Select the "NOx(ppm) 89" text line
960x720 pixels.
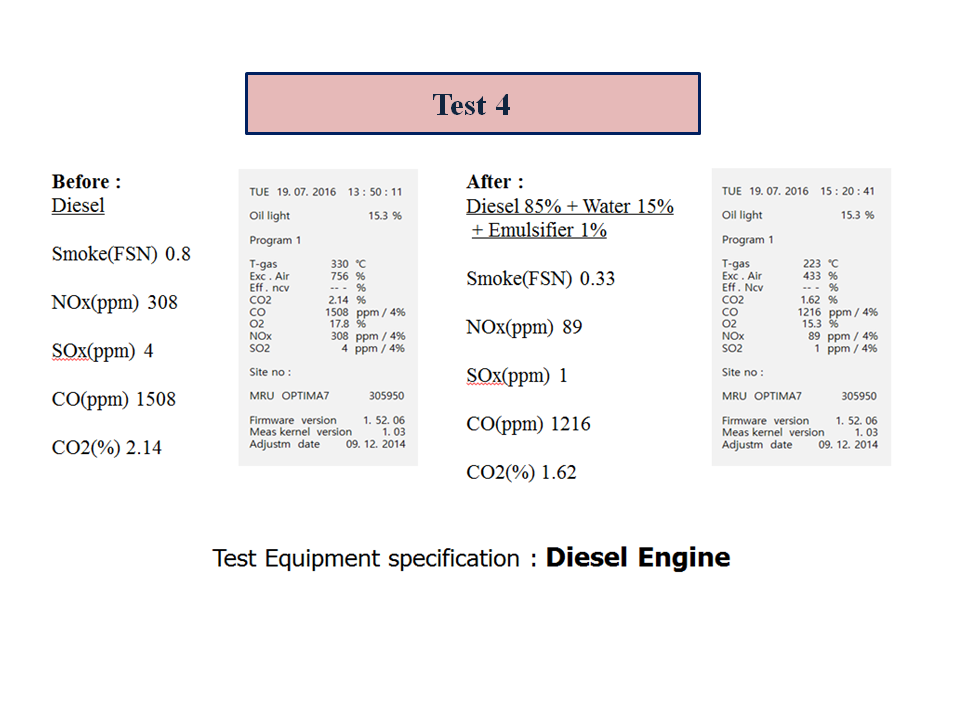[524, 327]
